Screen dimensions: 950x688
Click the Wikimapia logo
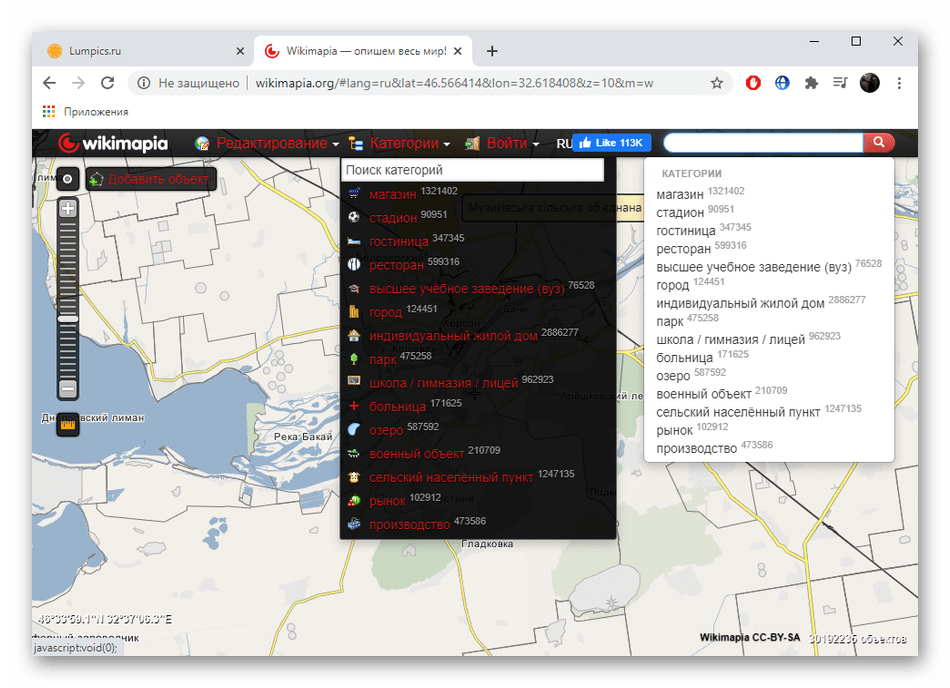coord(113,144)
